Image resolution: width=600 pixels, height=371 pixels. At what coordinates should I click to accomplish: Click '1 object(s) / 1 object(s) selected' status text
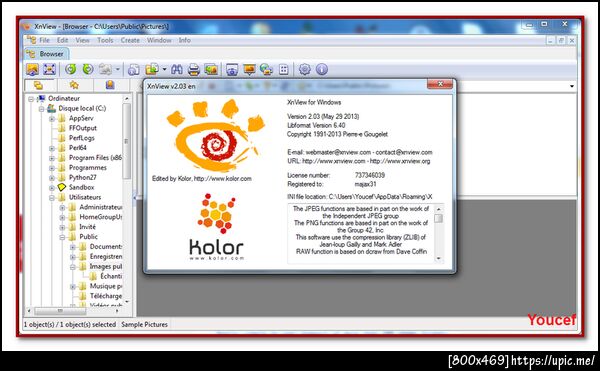(70, 325)
